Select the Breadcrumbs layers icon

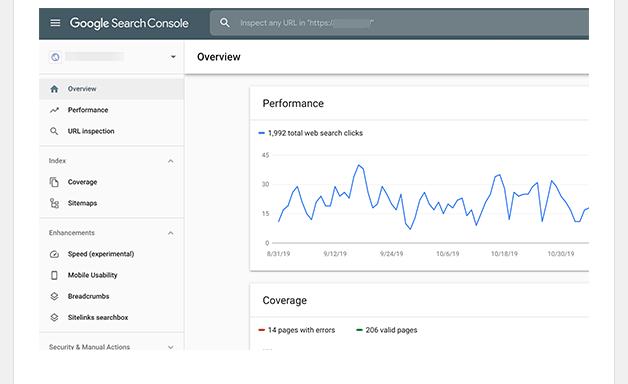coord(54,296)
